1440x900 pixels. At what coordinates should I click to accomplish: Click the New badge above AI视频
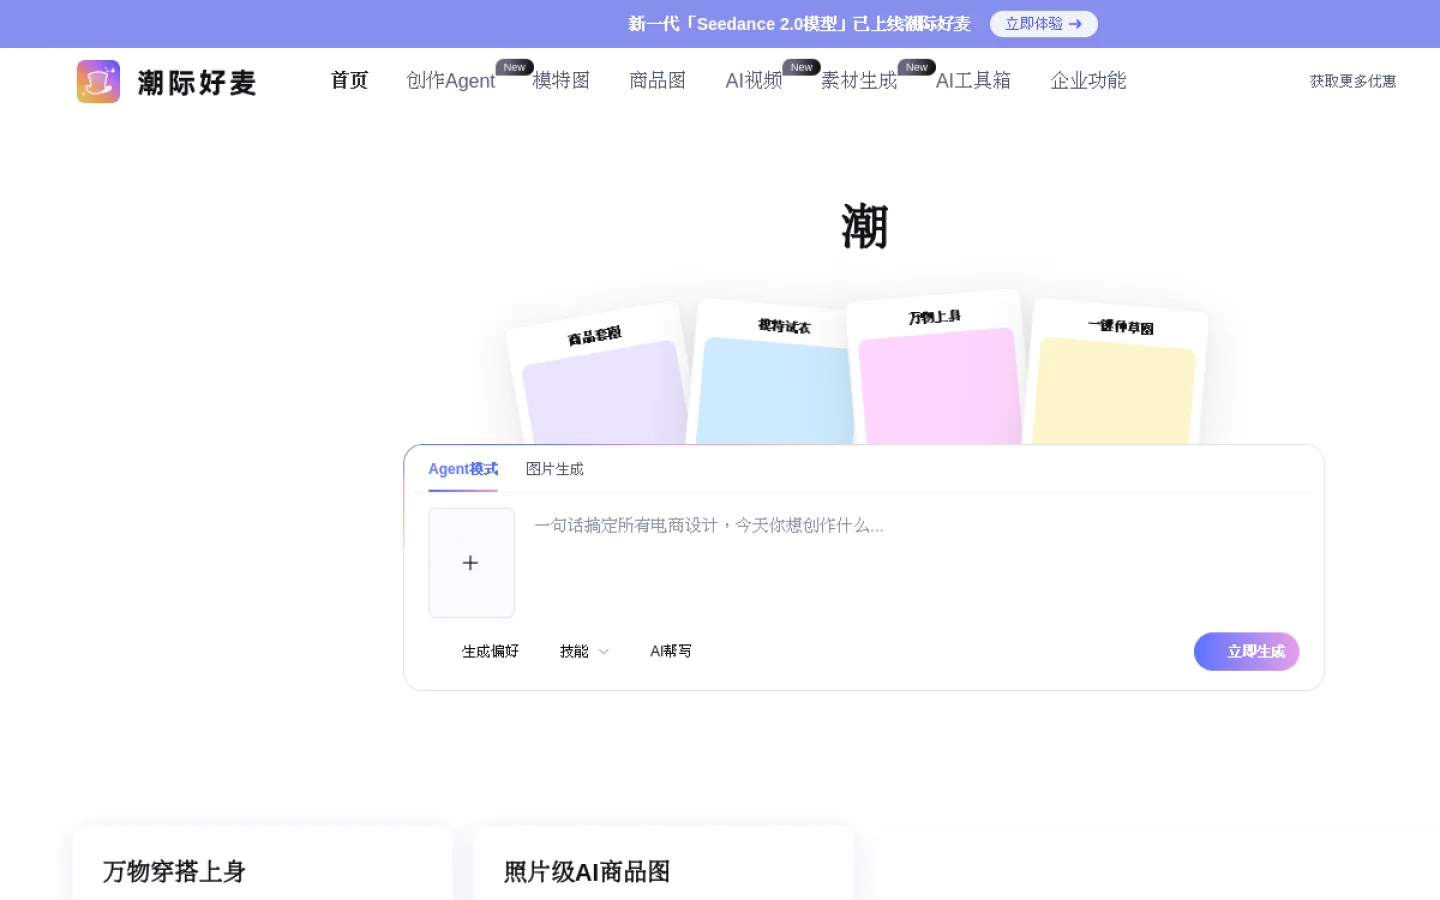[801, 67]
